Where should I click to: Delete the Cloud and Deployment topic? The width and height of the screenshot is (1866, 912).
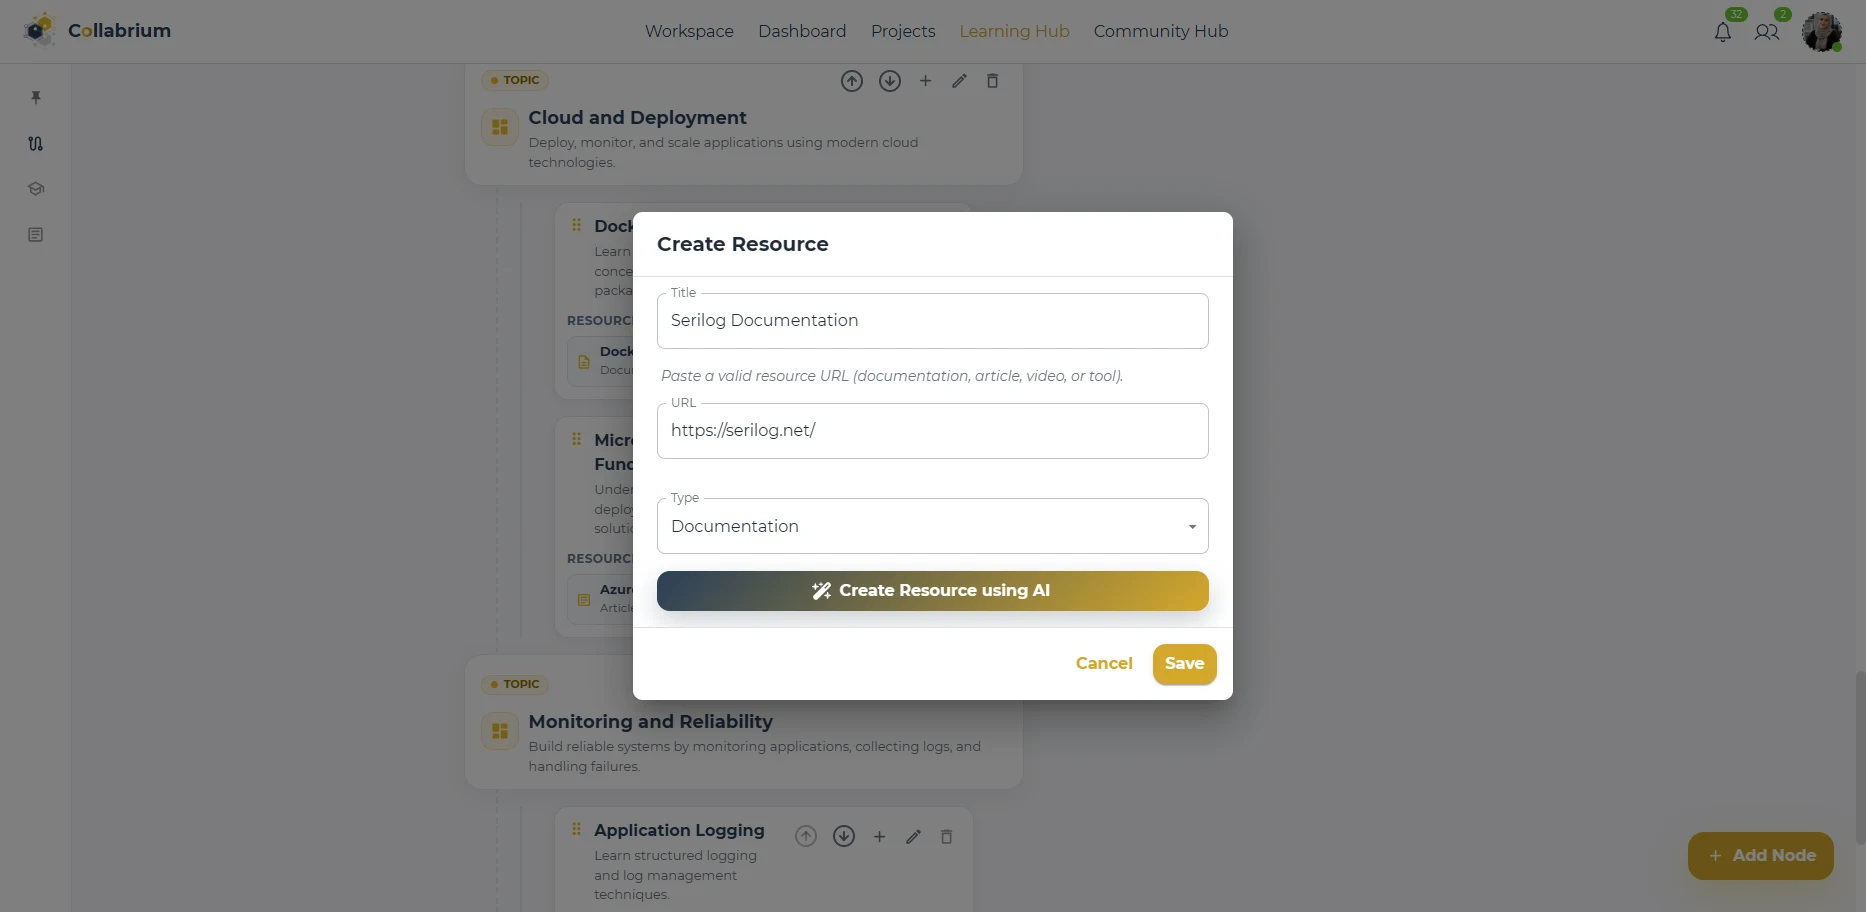(993, 81)
